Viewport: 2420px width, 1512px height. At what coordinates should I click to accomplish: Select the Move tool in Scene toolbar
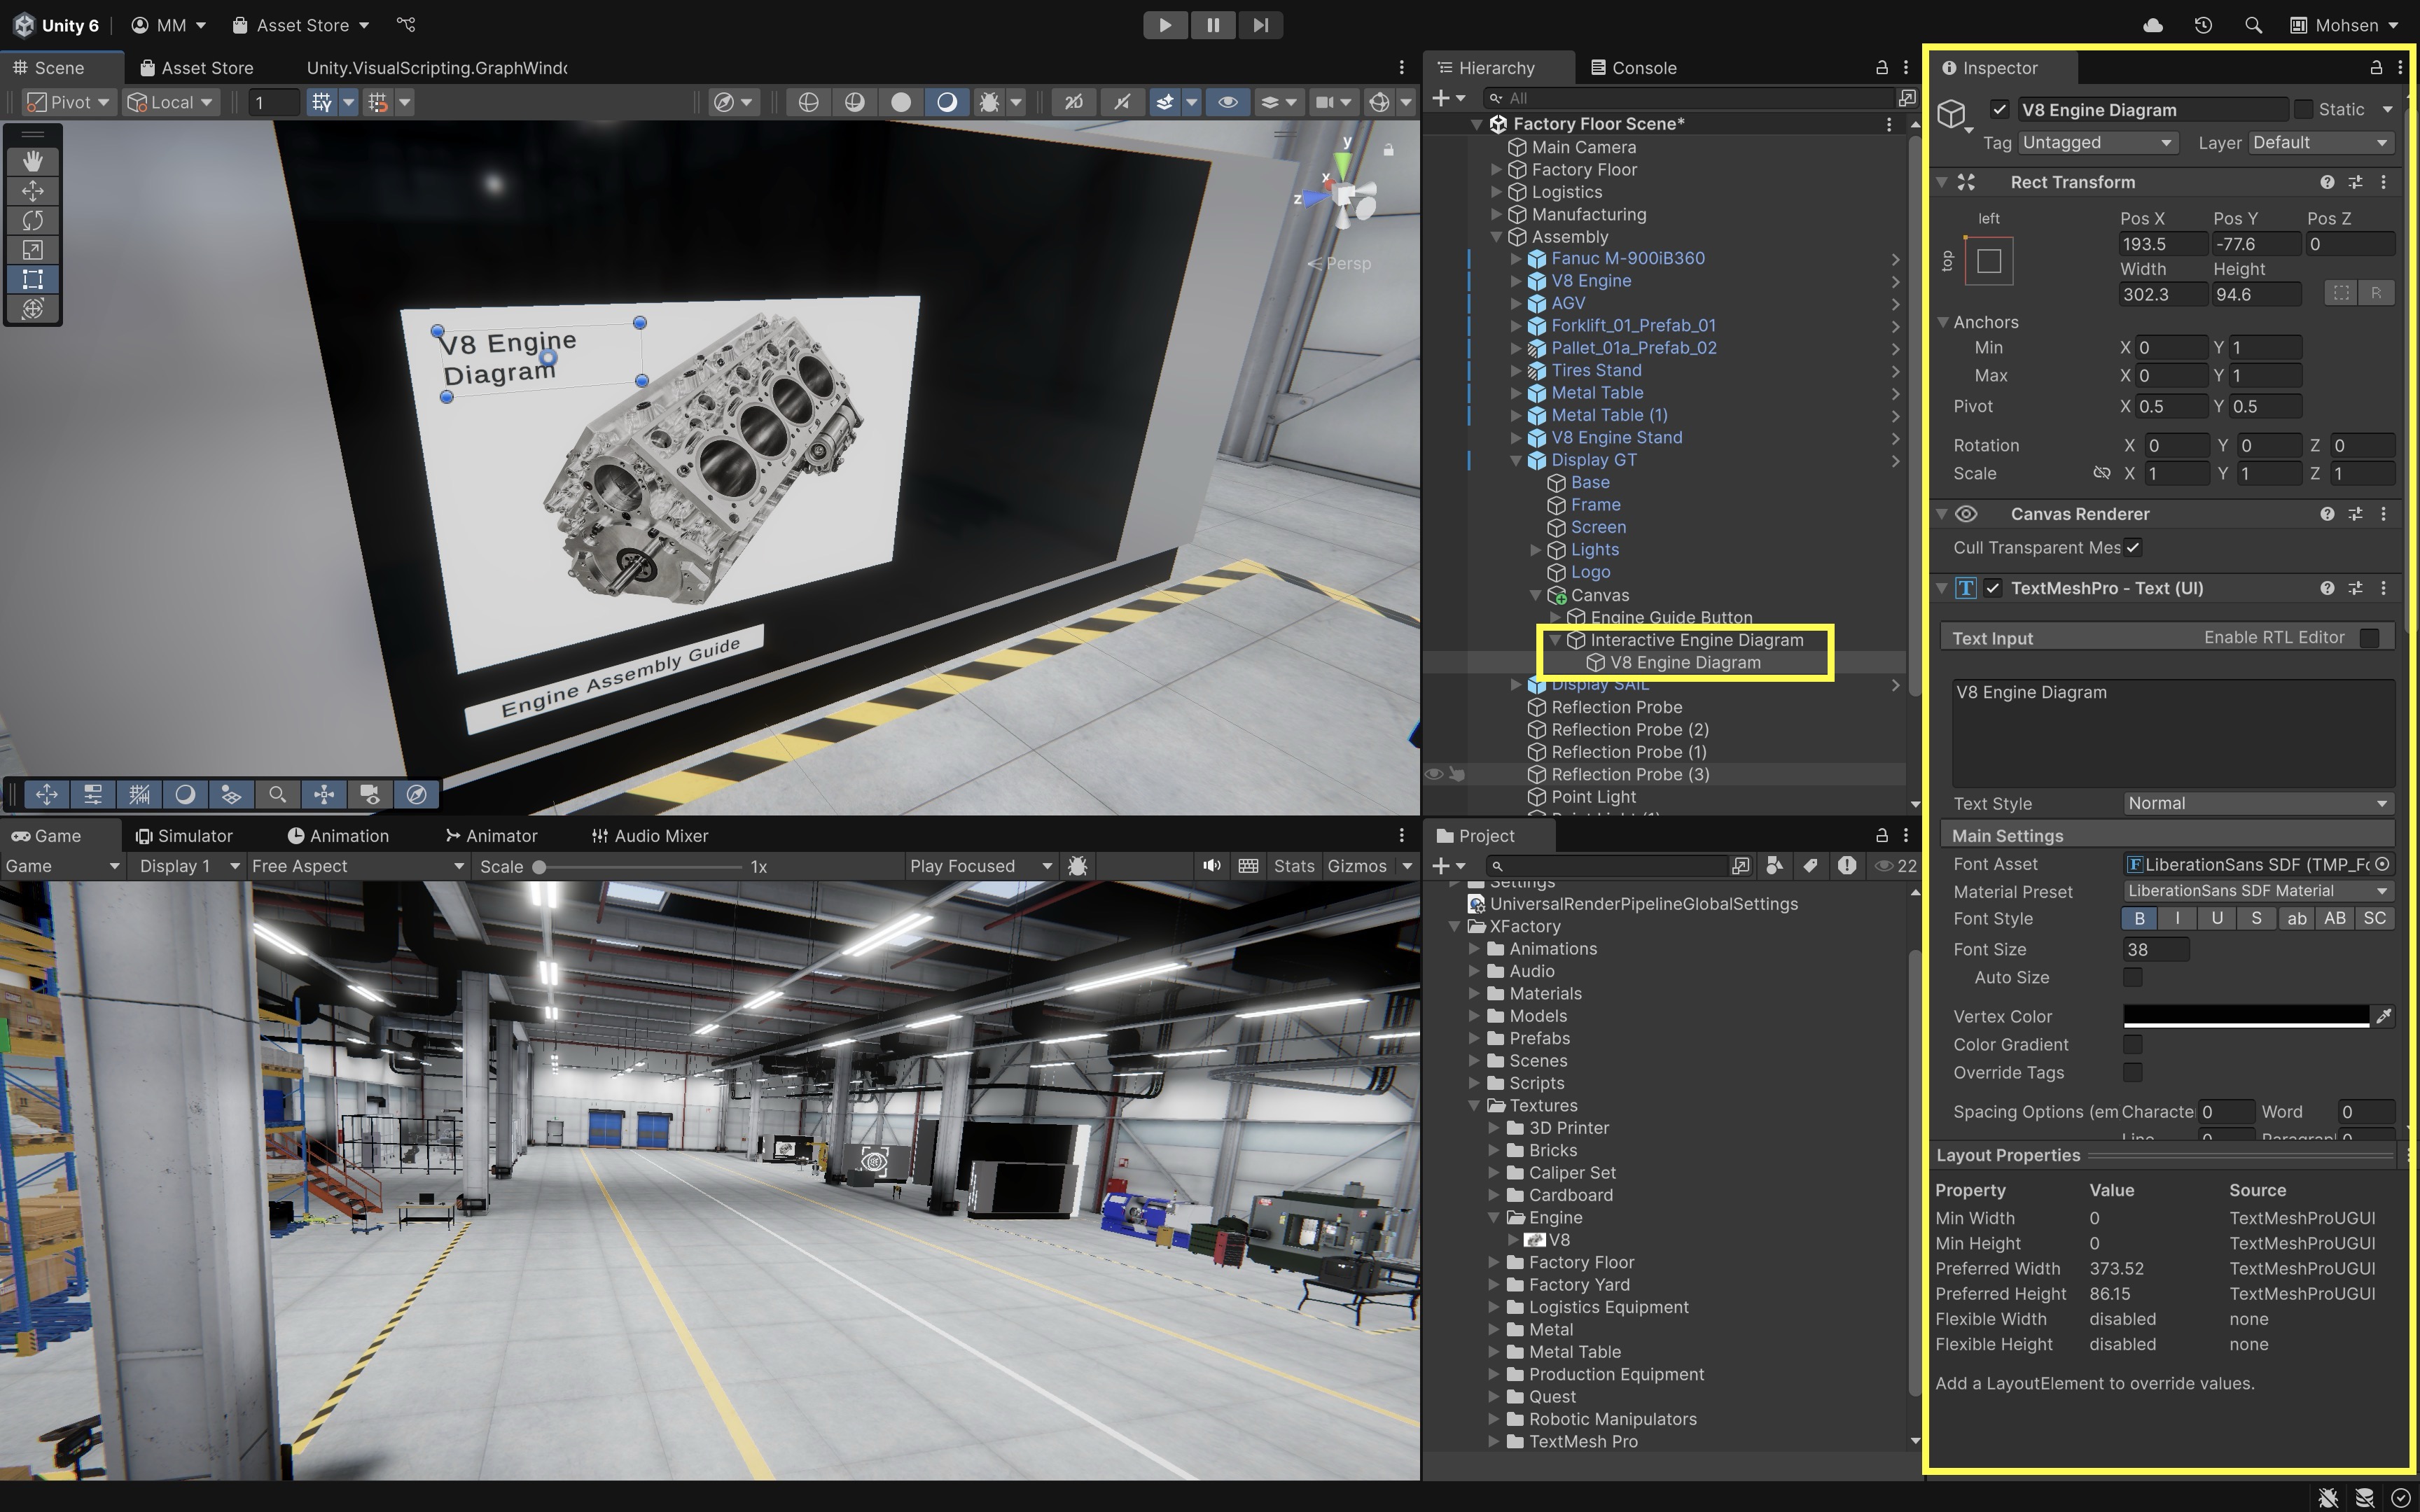(33, 190)
